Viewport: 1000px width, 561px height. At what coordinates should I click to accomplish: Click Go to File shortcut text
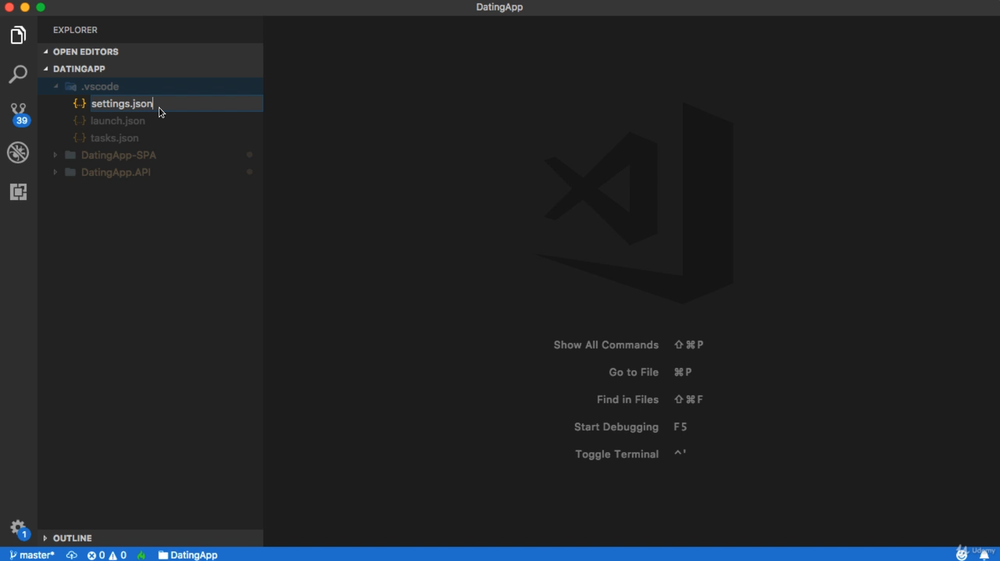point(633,372)
